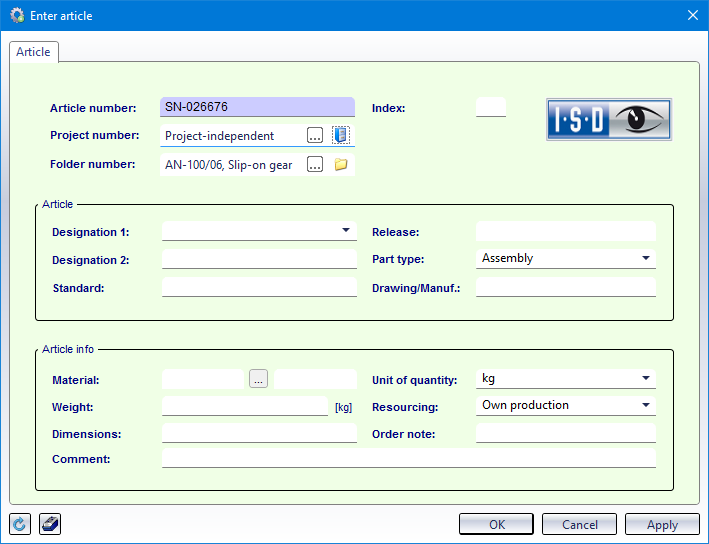Click the ISD eye logo
This screenshot has height=544, width=709.
pos(609,119)
